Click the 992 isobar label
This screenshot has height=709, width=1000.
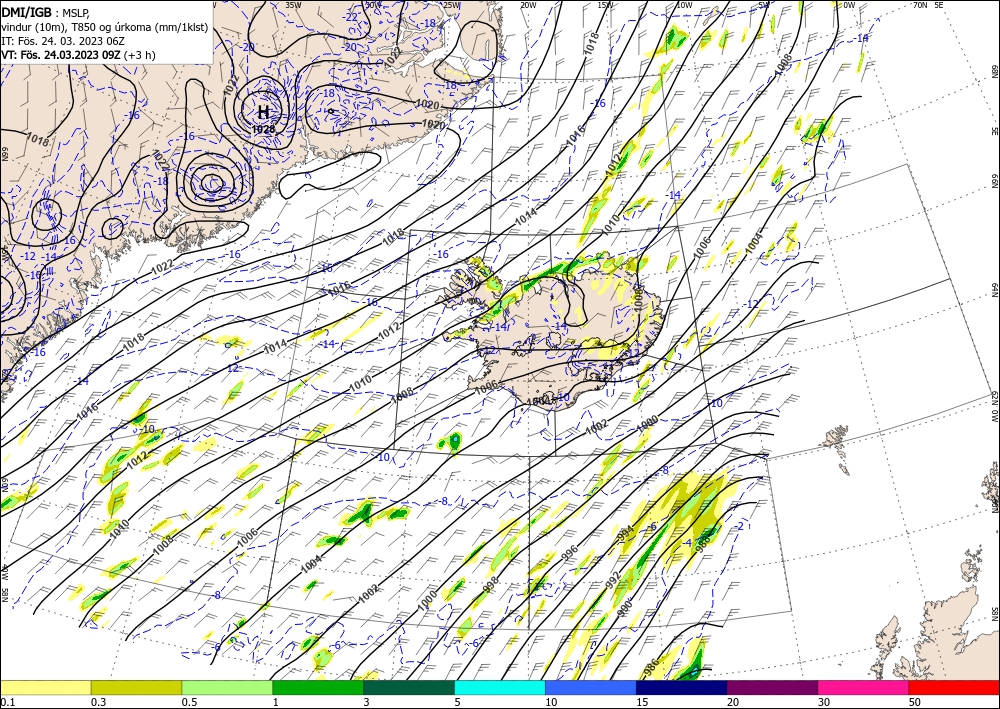click(612, 580)
